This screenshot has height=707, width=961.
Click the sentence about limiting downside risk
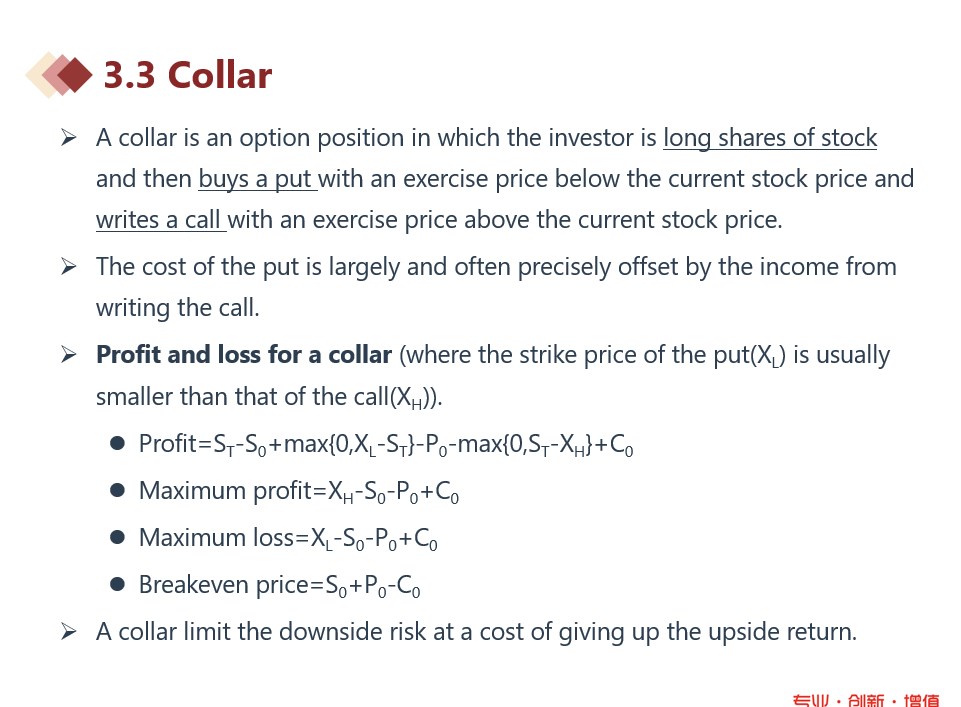coord(476,632)
